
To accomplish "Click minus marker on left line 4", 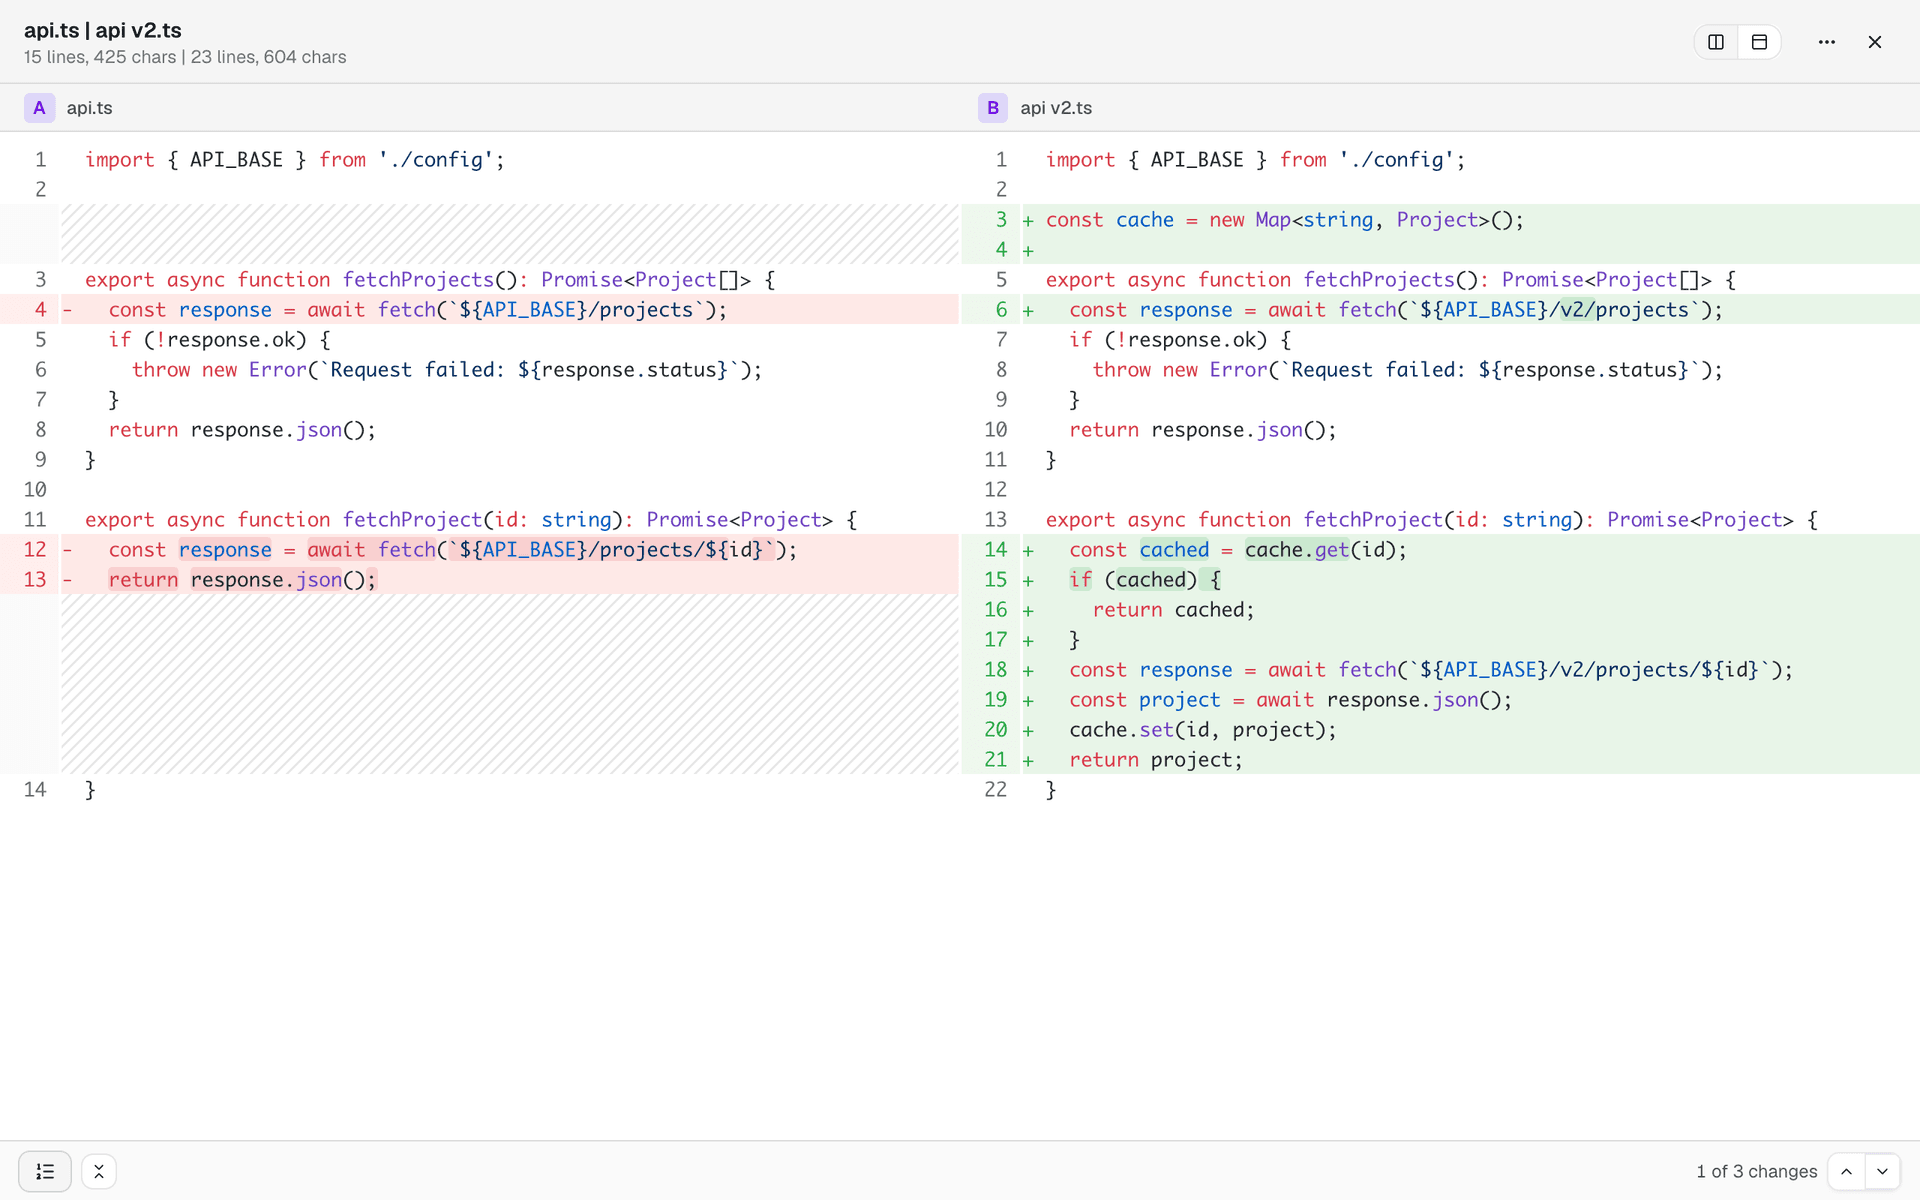I will [67, 310].
